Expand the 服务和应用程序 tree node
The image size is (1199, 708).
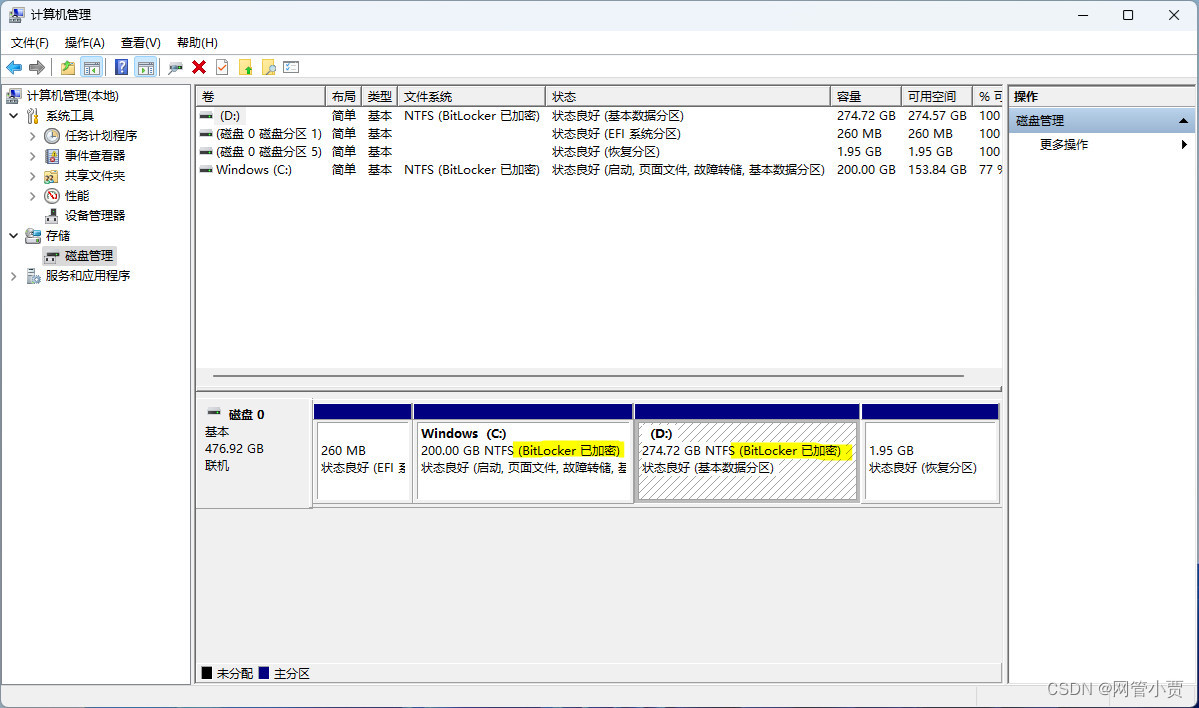point(14,276)
